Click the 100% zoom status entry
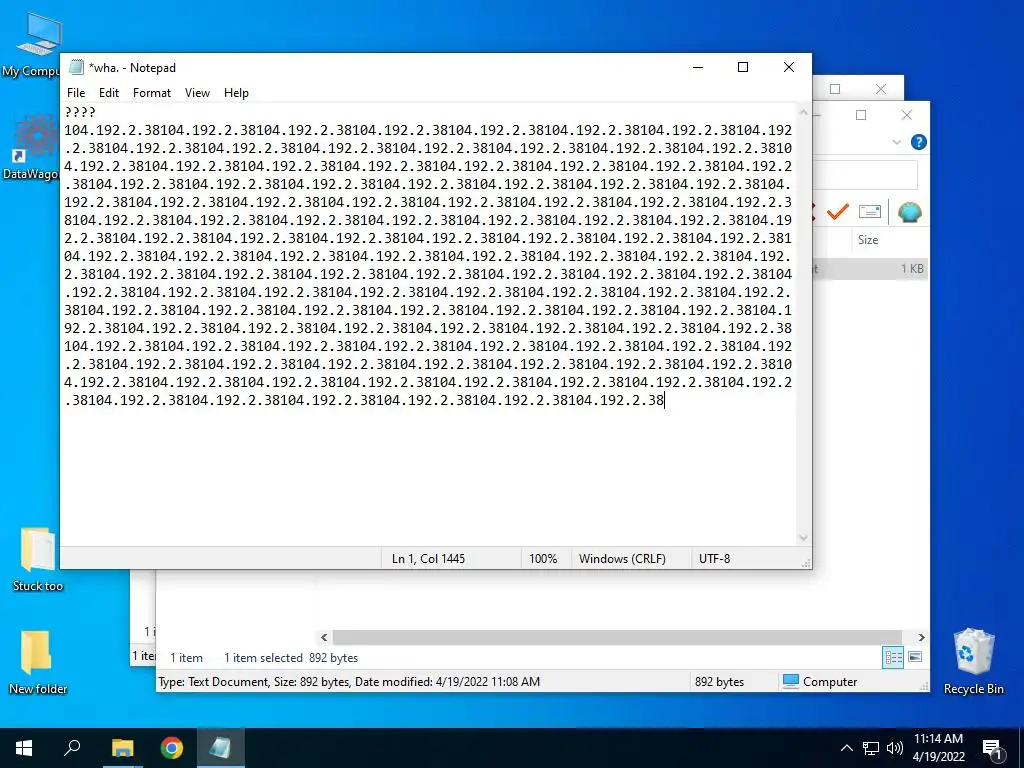 (x=543, y=558)
